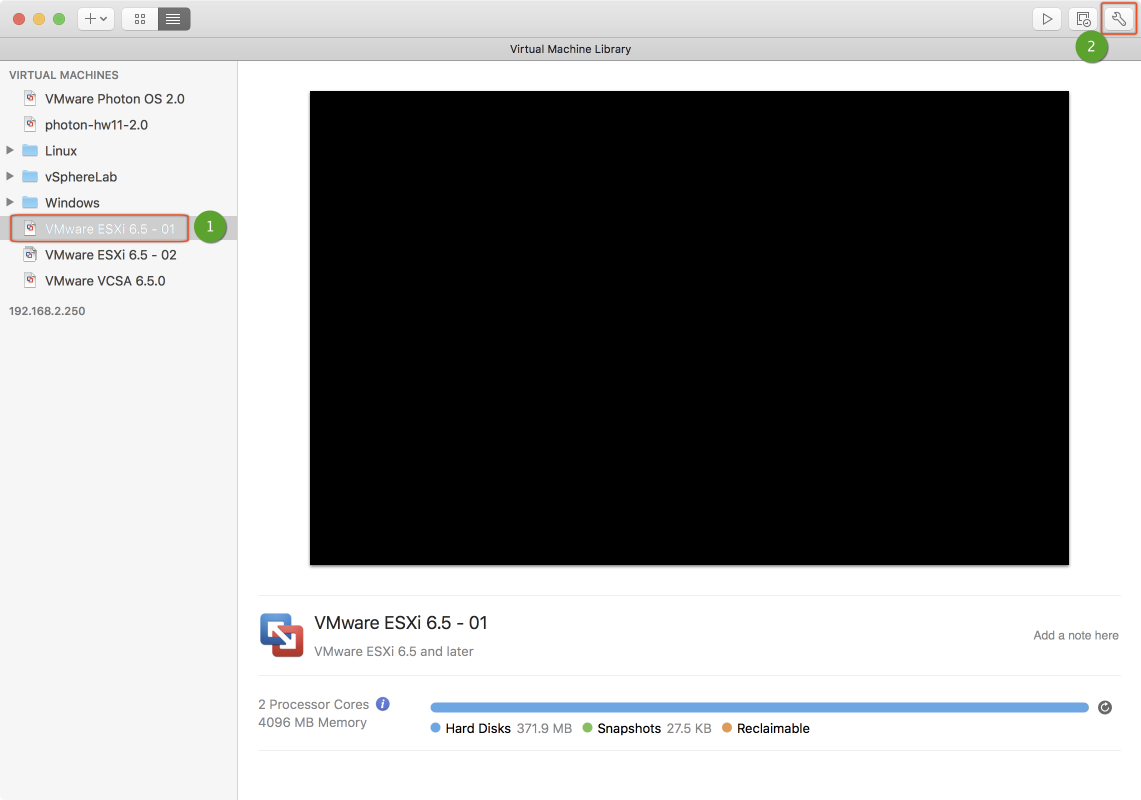Refresh disk usage with circular icon
This screenshot has height=800, width=1141.
coord(1105,708)
